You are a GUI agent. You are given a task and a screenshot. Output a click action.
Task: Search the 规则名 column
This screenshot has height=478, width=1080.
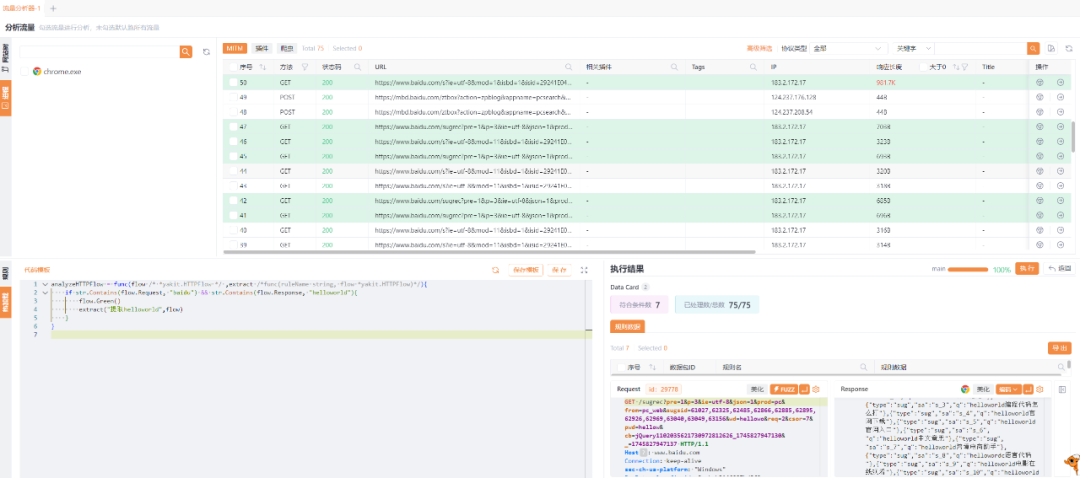pyautogui.click(x=862, y=367)
